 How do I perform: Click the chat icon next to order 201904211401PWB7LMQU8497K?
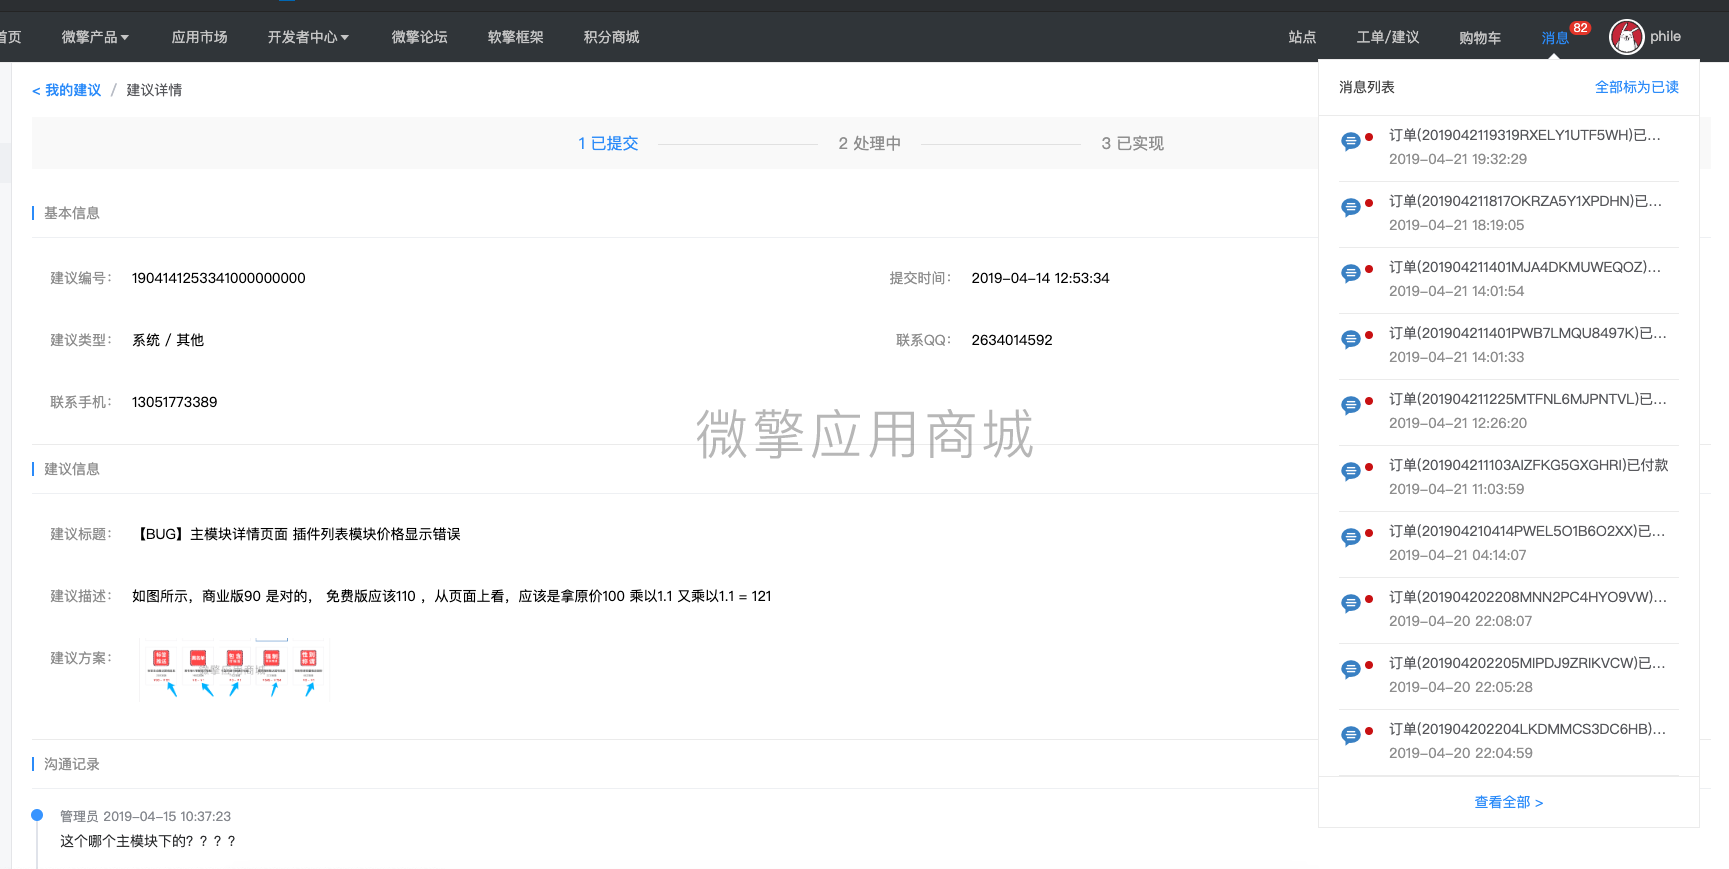[1350, 339]
